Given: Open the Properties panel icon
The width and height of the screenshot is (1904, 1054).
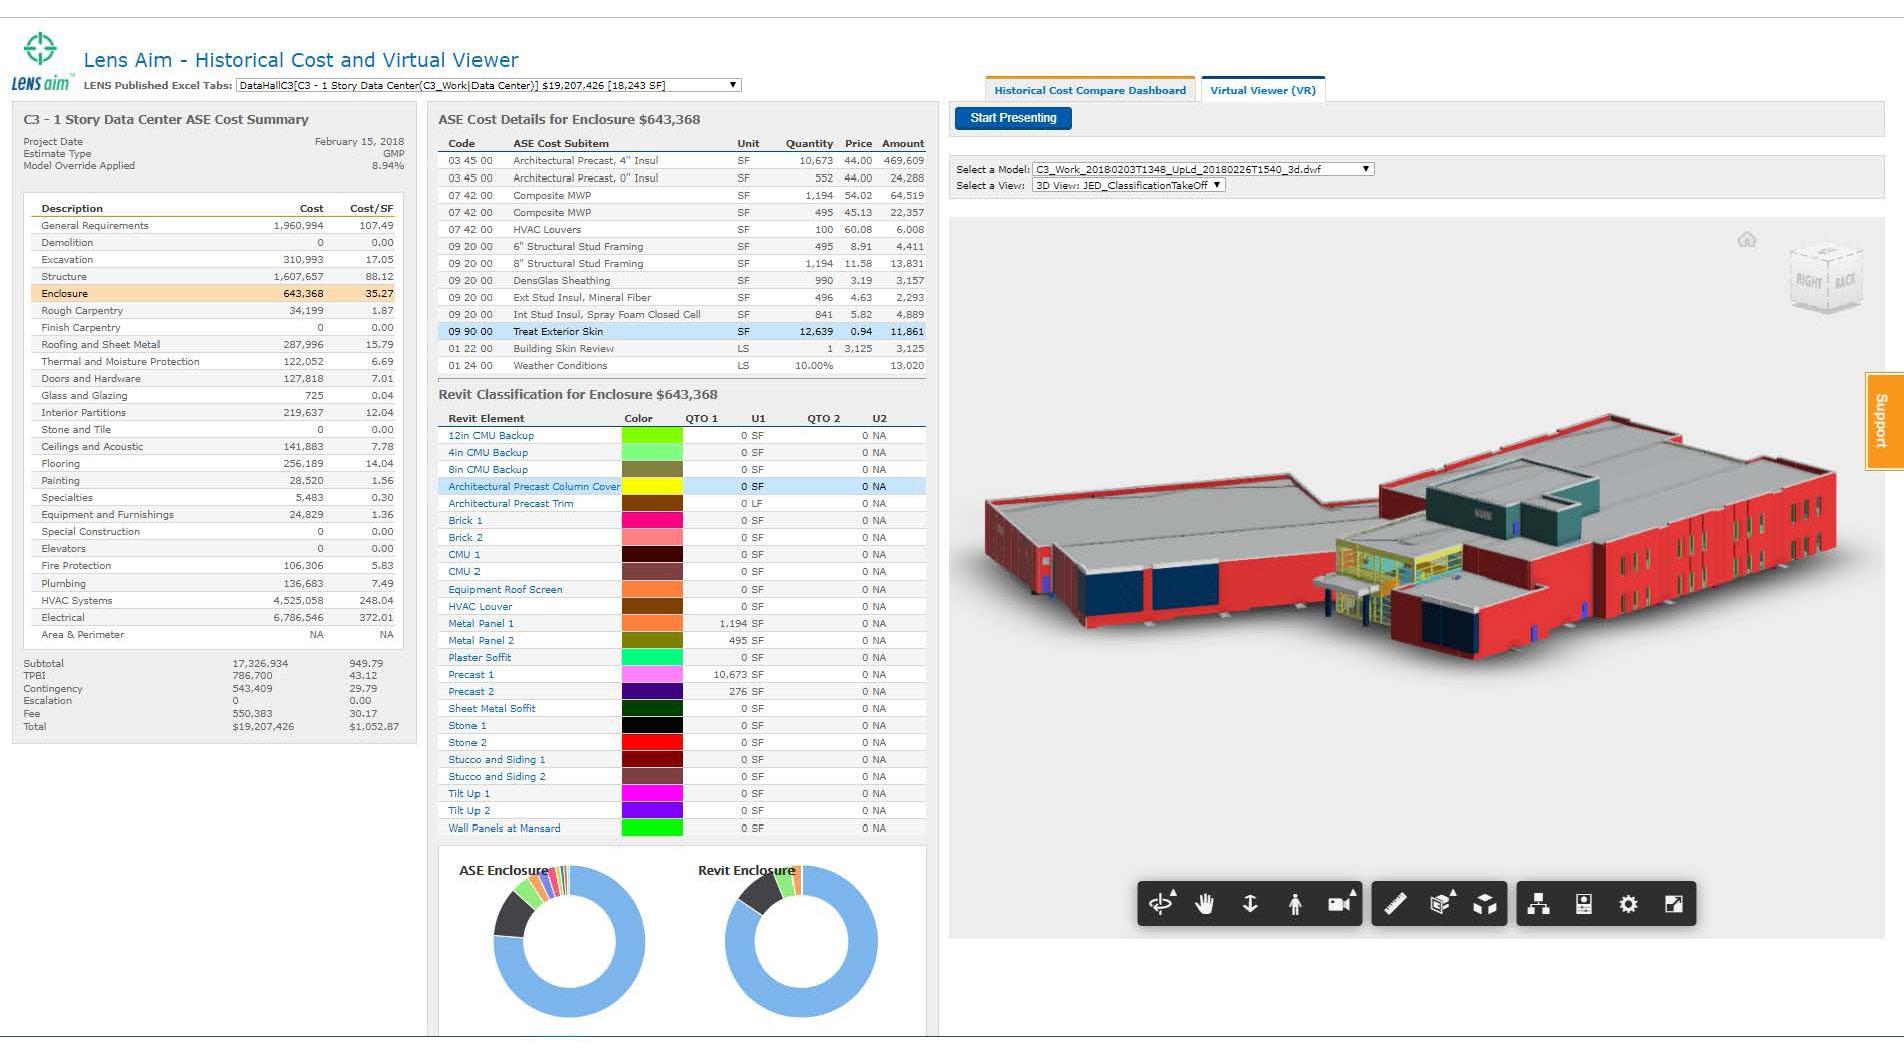Looking at the screenshot, I should tap(1584, 904).
